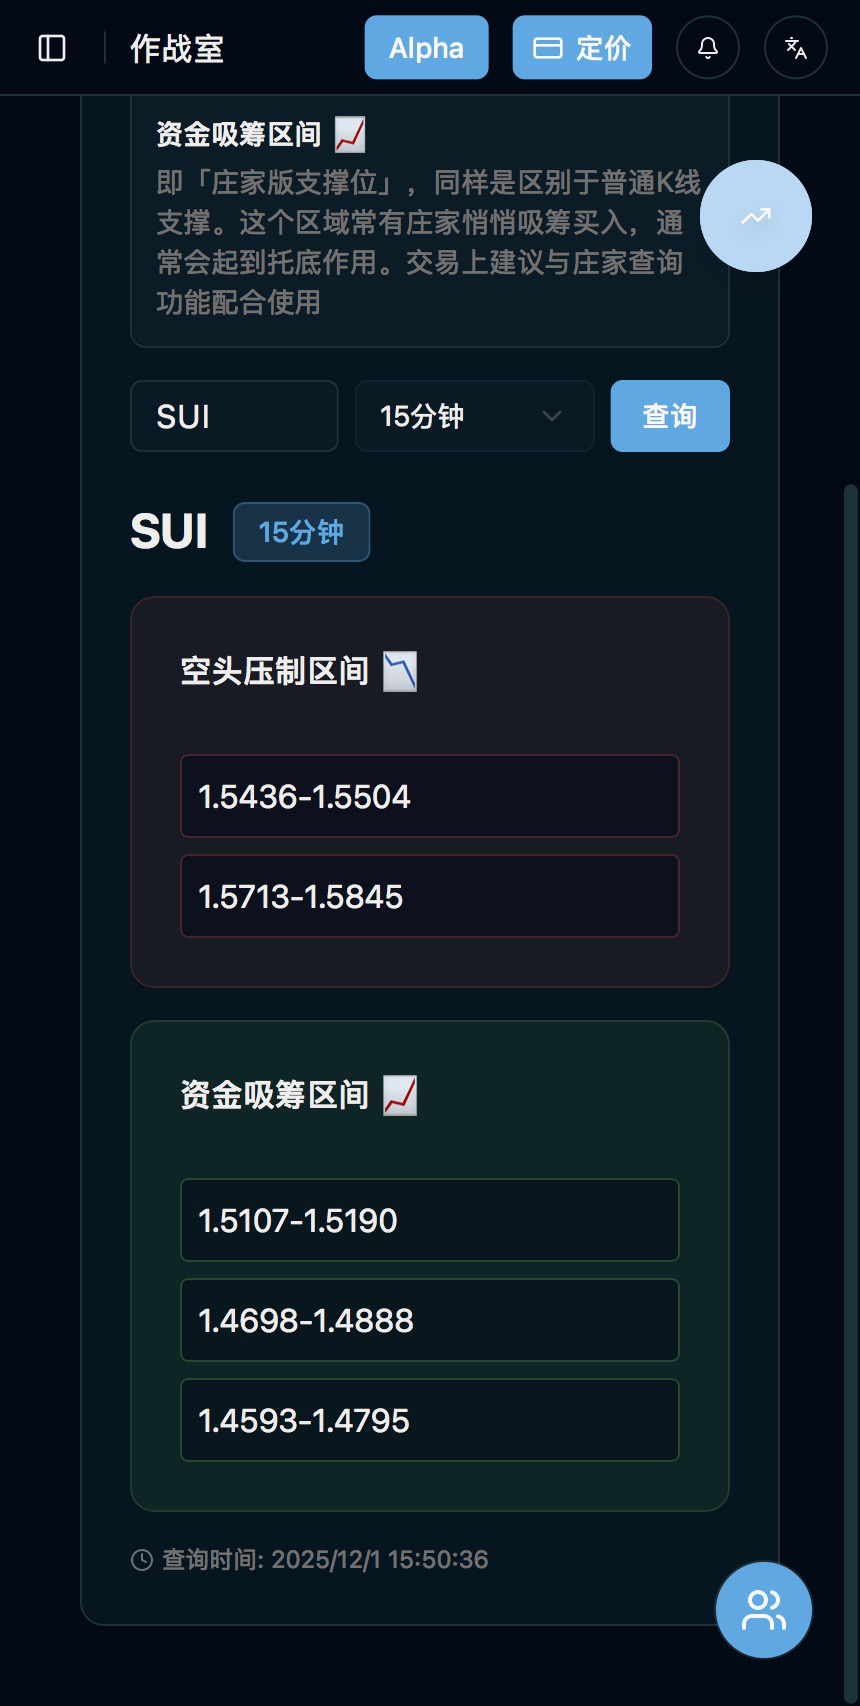Open the language translation switcher
The height and width of the screenshot is (1706, 860).
click(796, 47)
